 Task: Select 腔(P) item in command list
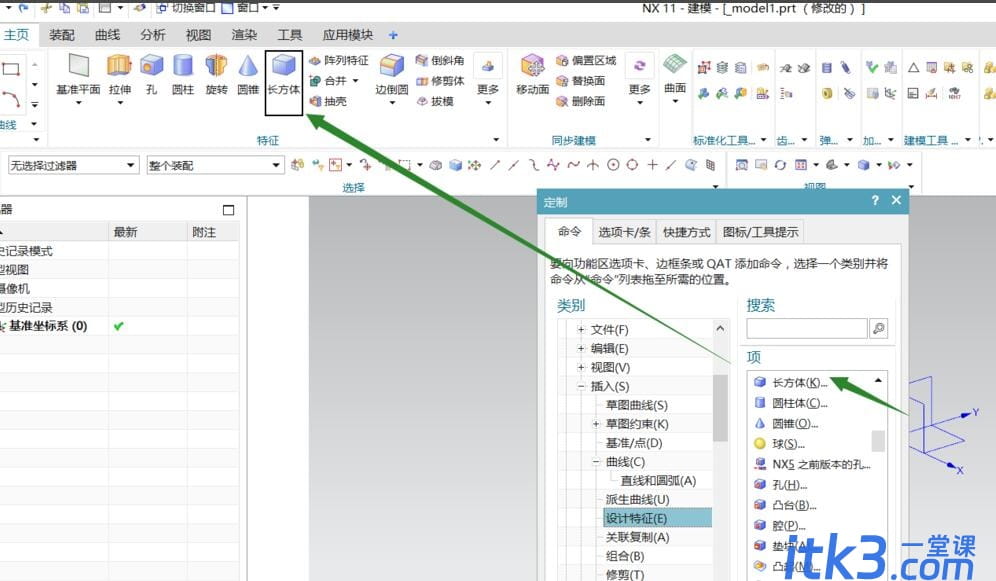point(779,525)
